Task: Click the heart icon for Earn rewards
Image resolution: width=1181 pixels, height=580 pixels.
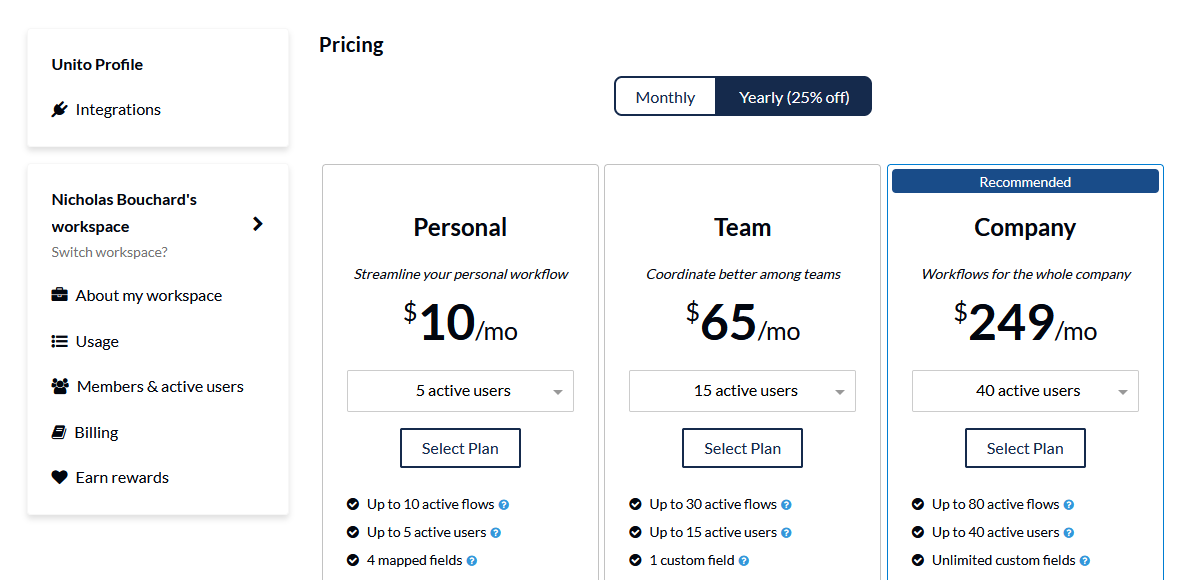Action: coord(60,478)
